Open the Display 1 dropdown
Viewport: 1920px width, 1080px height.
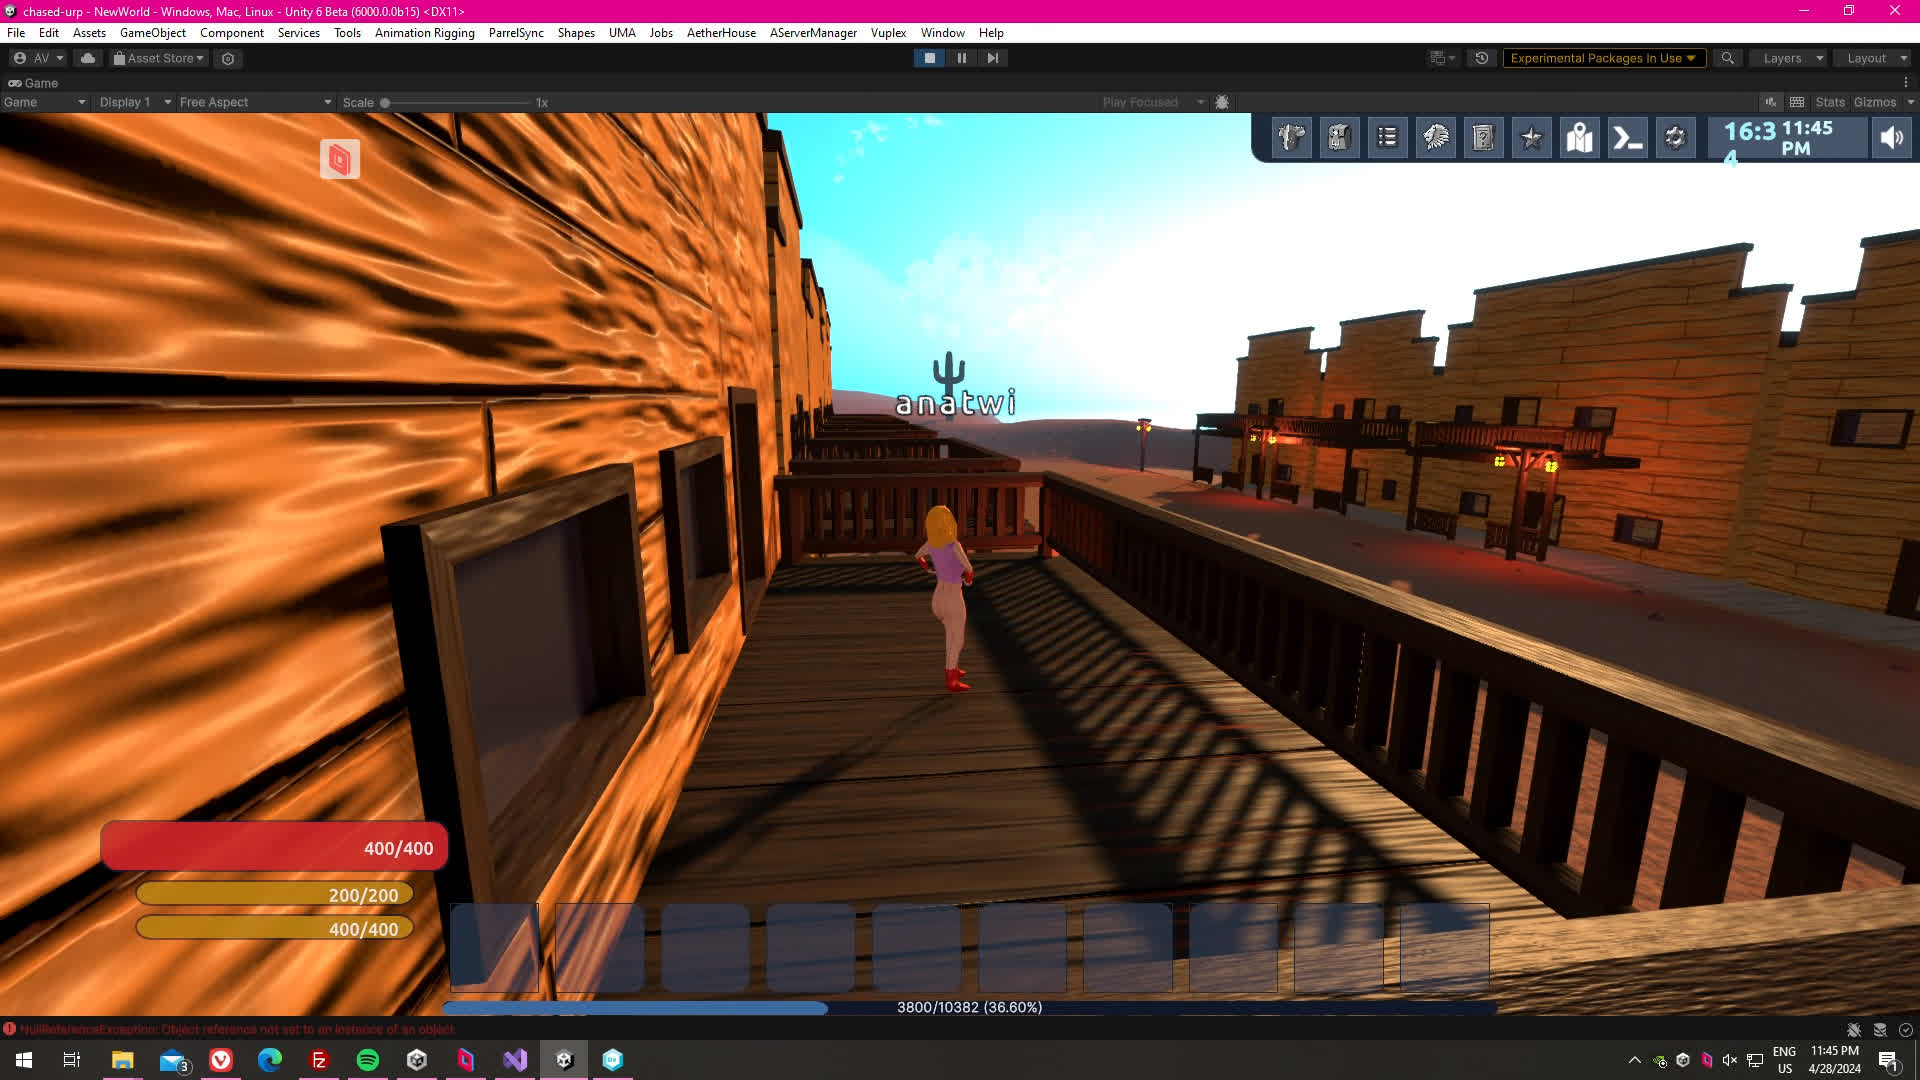click(x=135, y=102)
